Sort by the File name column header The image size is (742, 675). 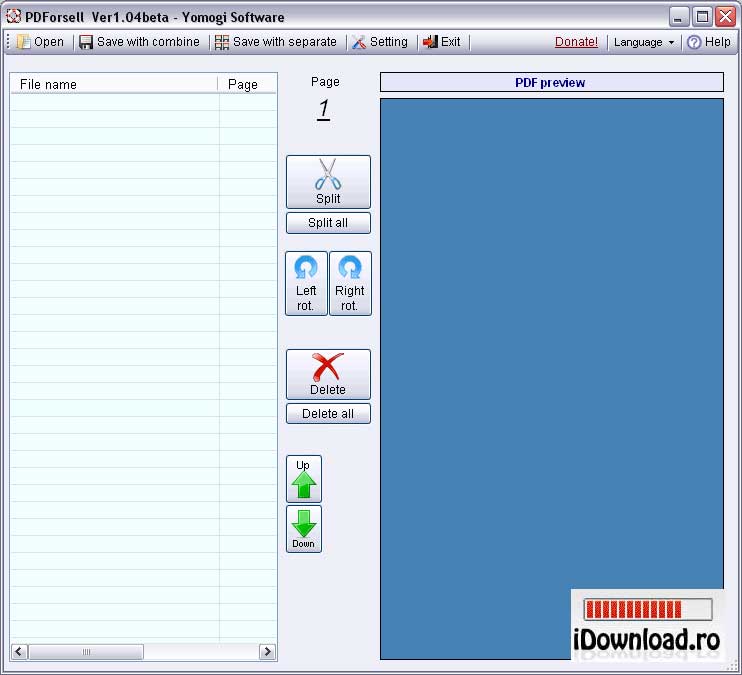click(x=114, y=84)
